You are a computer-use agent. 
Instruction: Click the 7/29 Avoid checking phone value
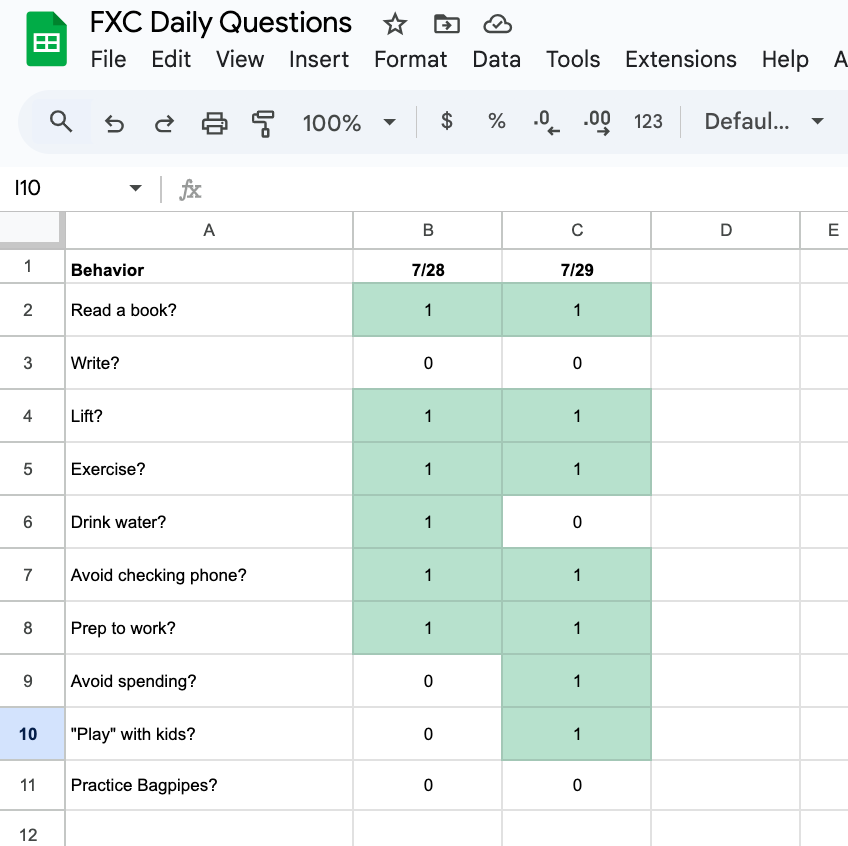pos(577,575)
